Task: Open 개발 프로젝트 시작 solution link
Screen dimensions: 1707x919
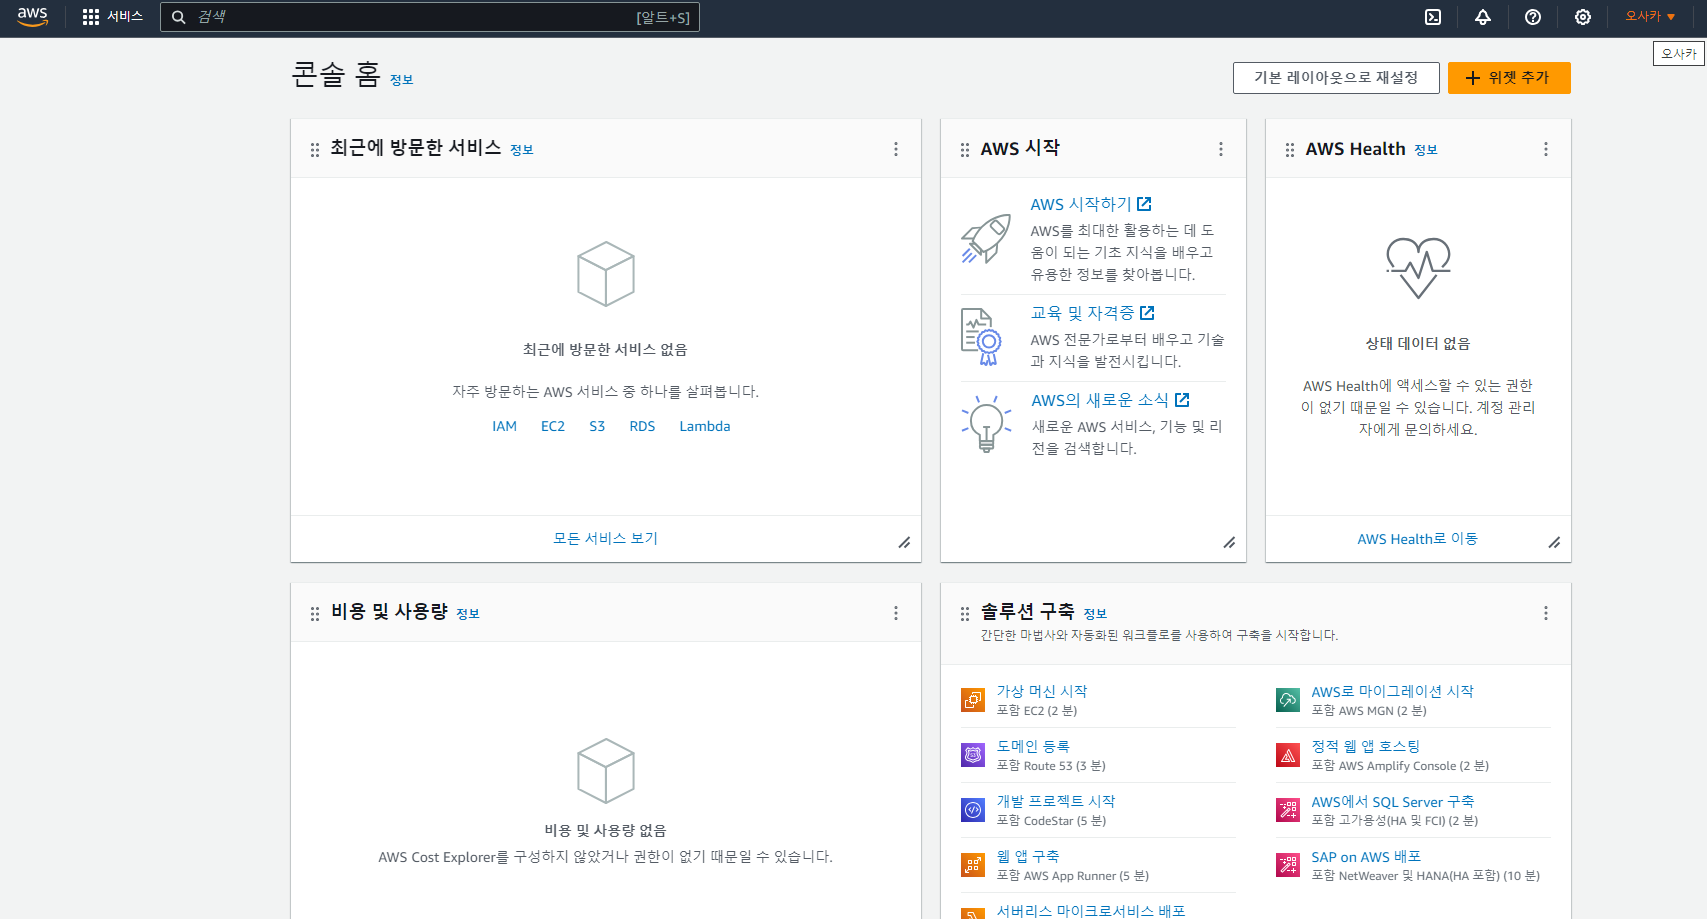Action: pos(1056,801)
